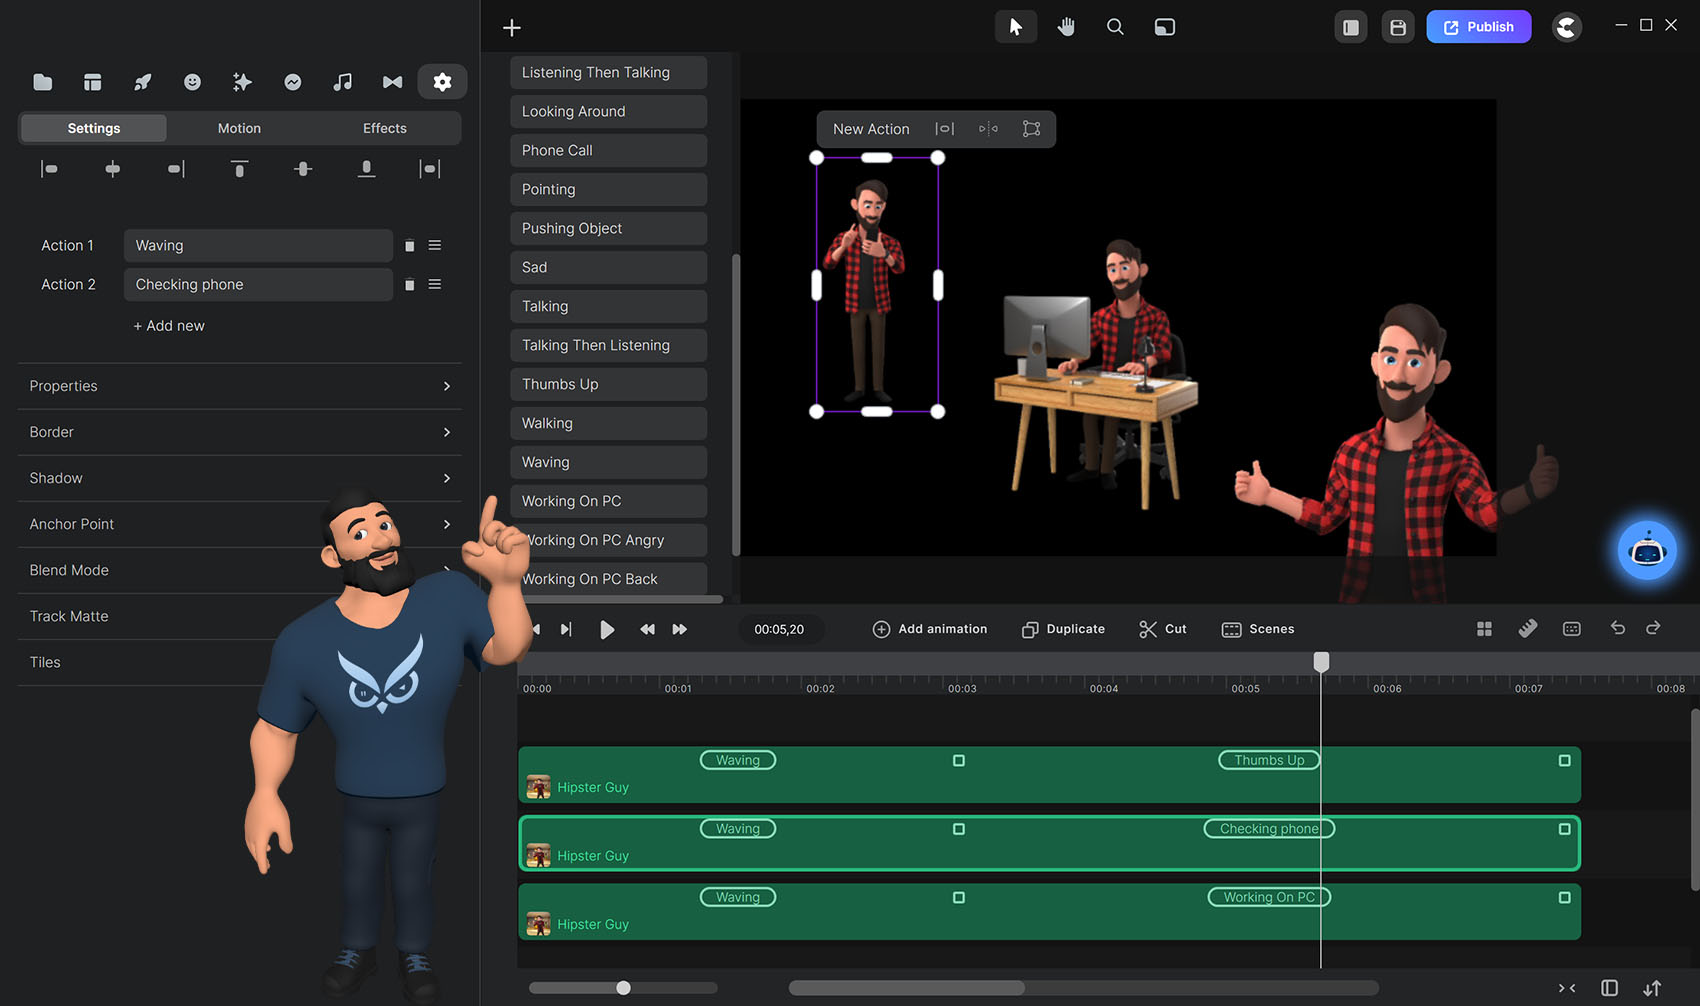Delete Action 1 Waving with trash icon
Viewport: 1700px width, 1006px height.
pos(409,246)
